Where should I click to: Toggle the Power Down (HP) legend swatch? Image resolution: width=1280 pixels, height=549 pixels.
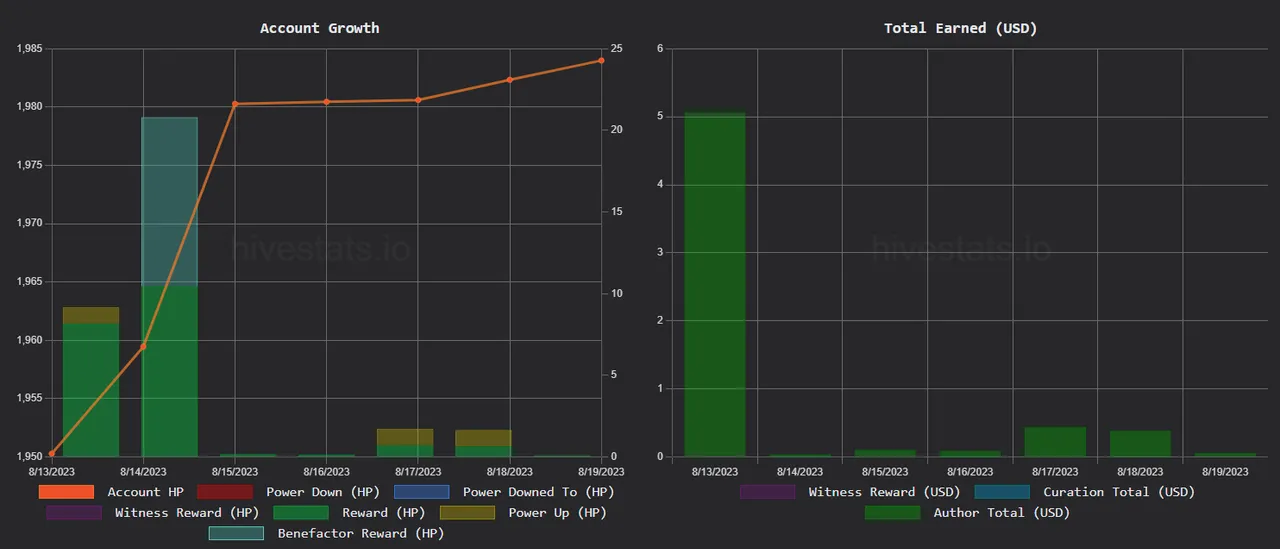(x=225, y=492)
